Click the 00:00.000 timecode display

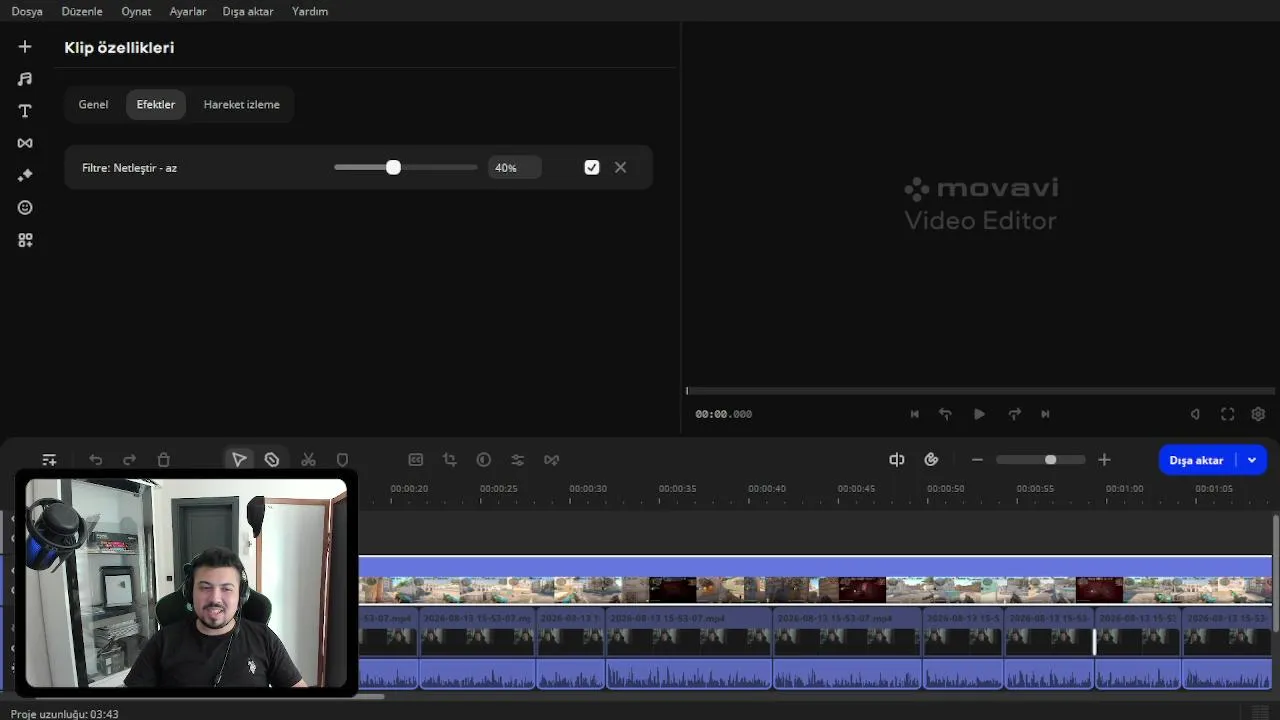click(x=724, y=414)
